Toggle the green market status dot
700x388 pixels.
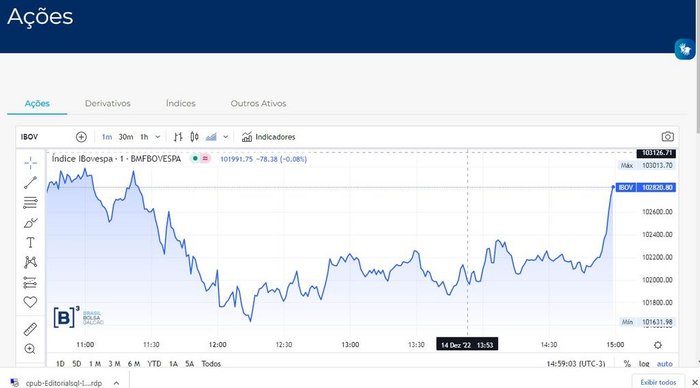coord(195,158)
